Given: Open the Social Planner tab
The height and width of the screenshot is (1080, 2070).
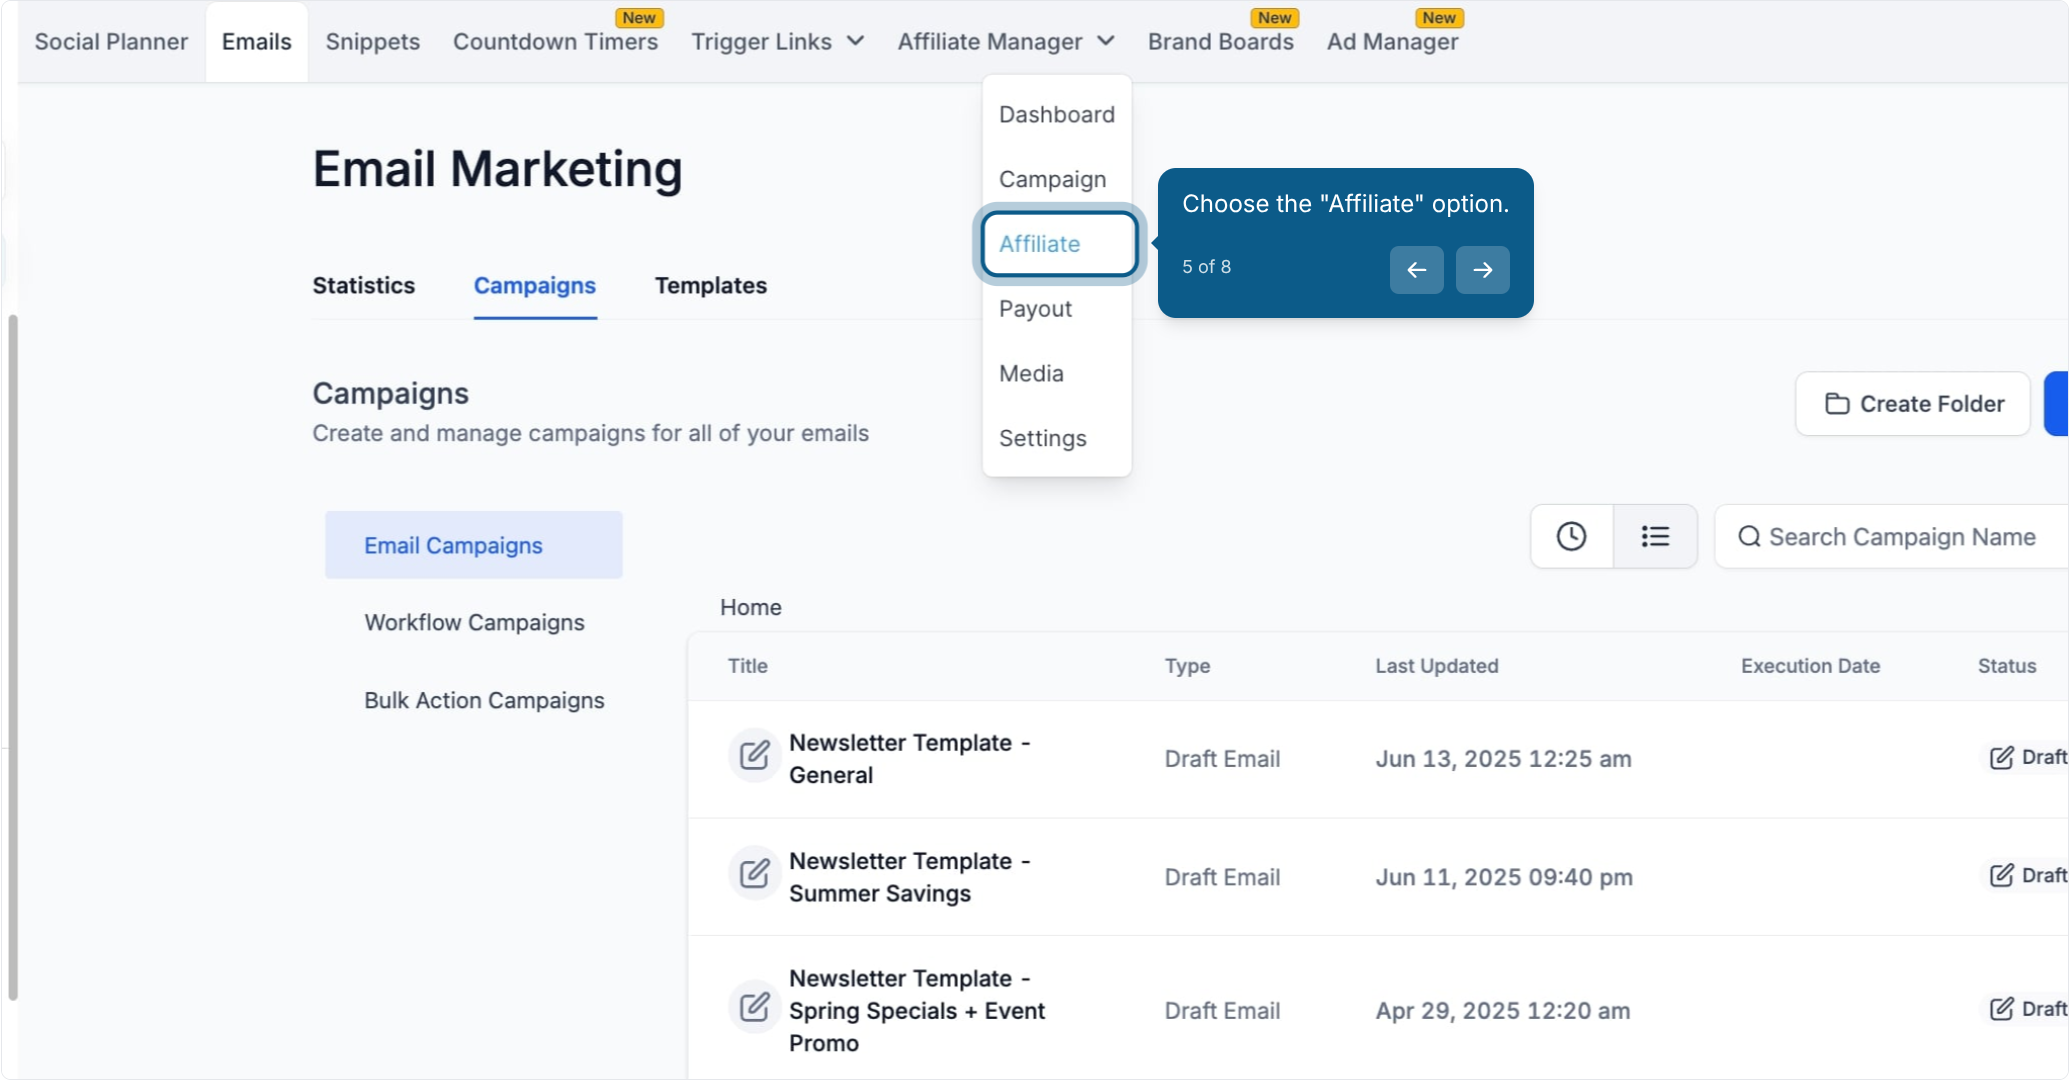Looking at the screenshot, I should [111, 42].
